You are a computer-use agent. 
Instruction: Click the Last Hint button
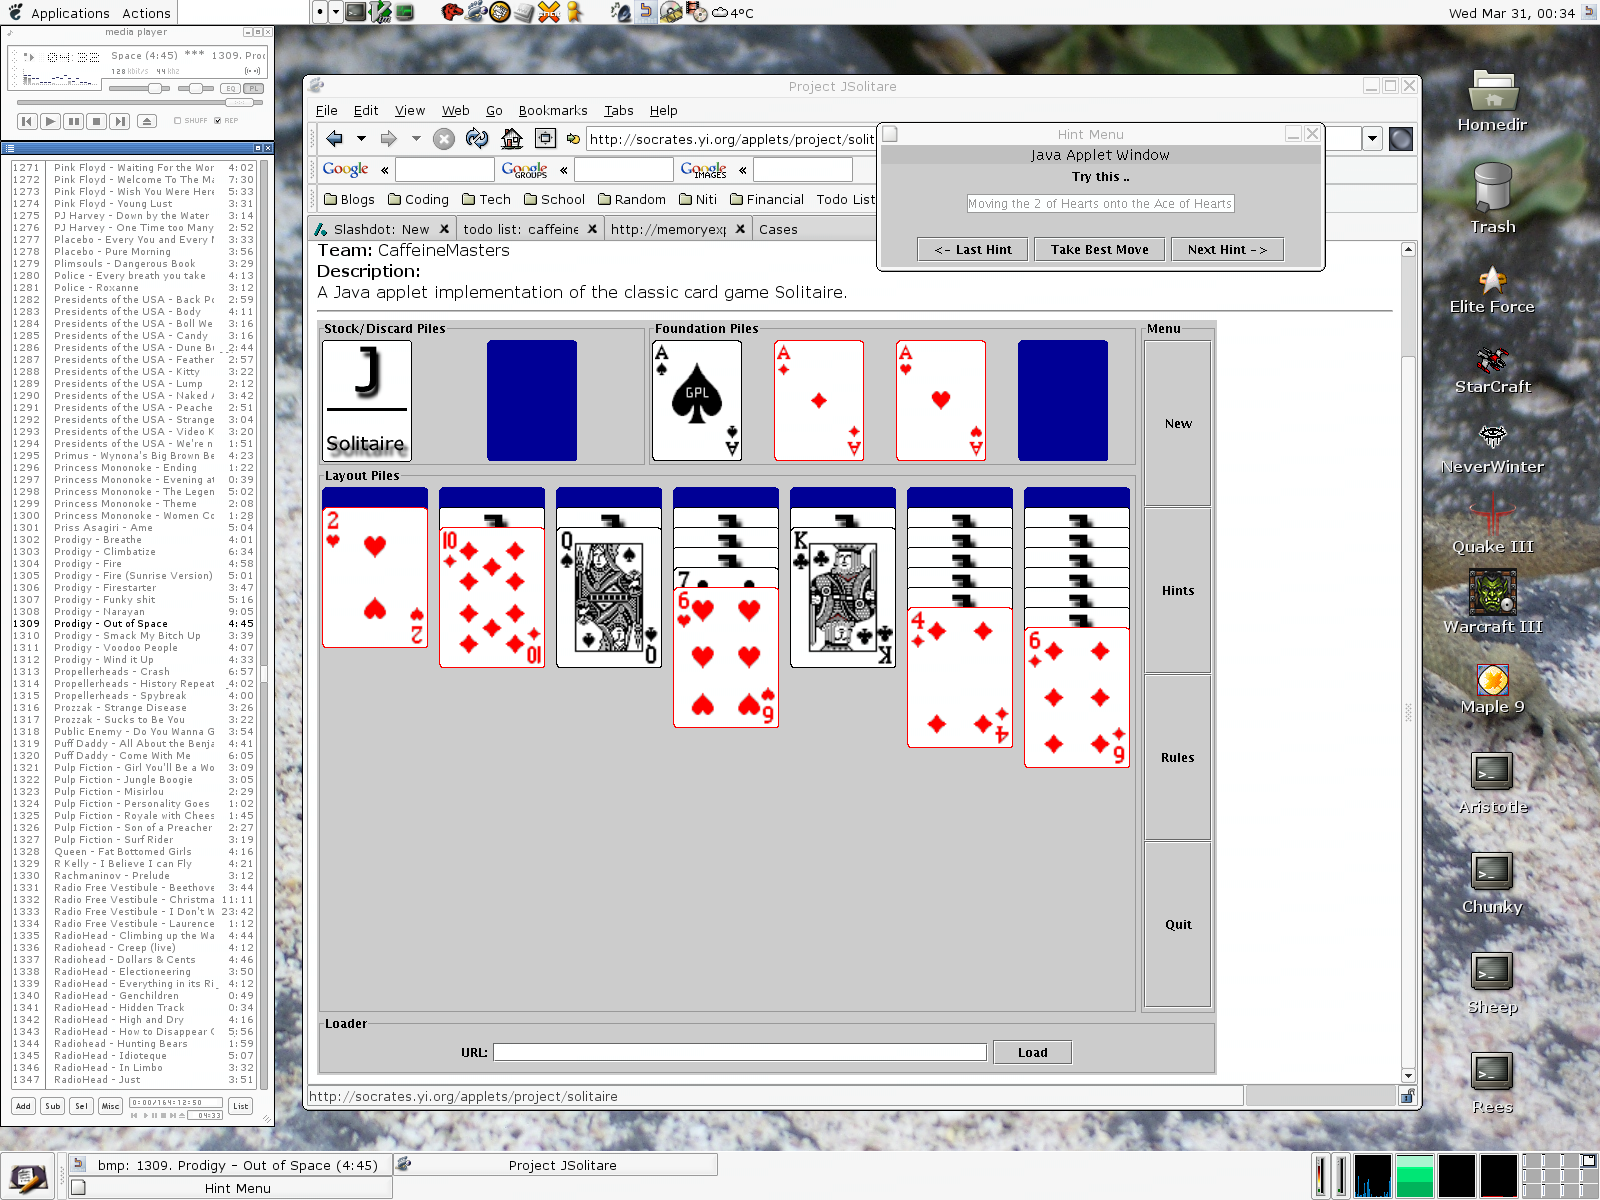(x=973, y=250)
